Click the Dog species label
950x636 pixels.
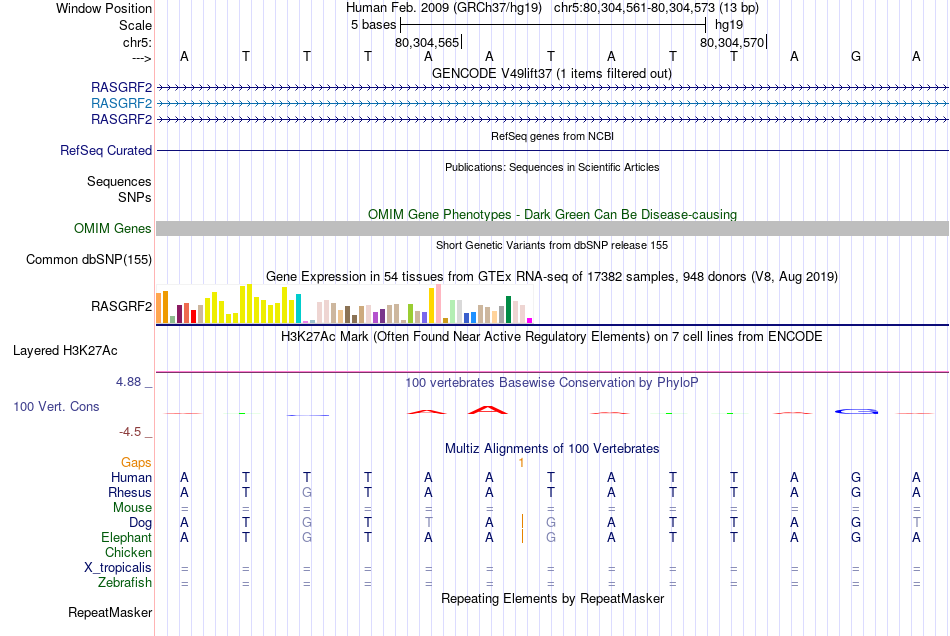(x=140, y=523)
